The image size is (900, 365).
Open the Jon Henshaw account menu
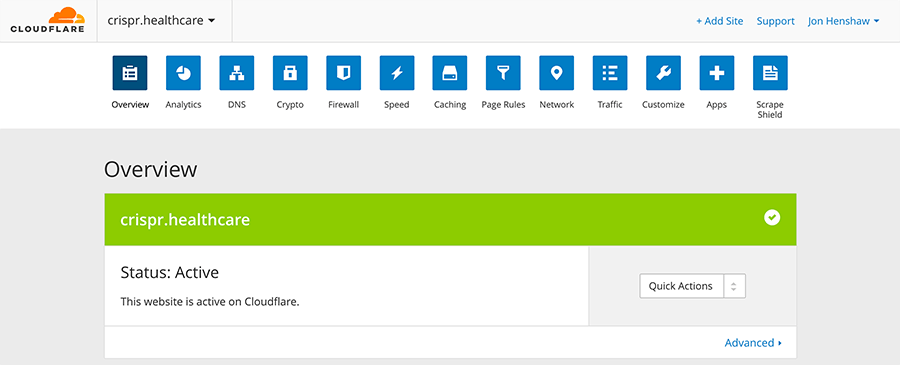click(843, 21)
